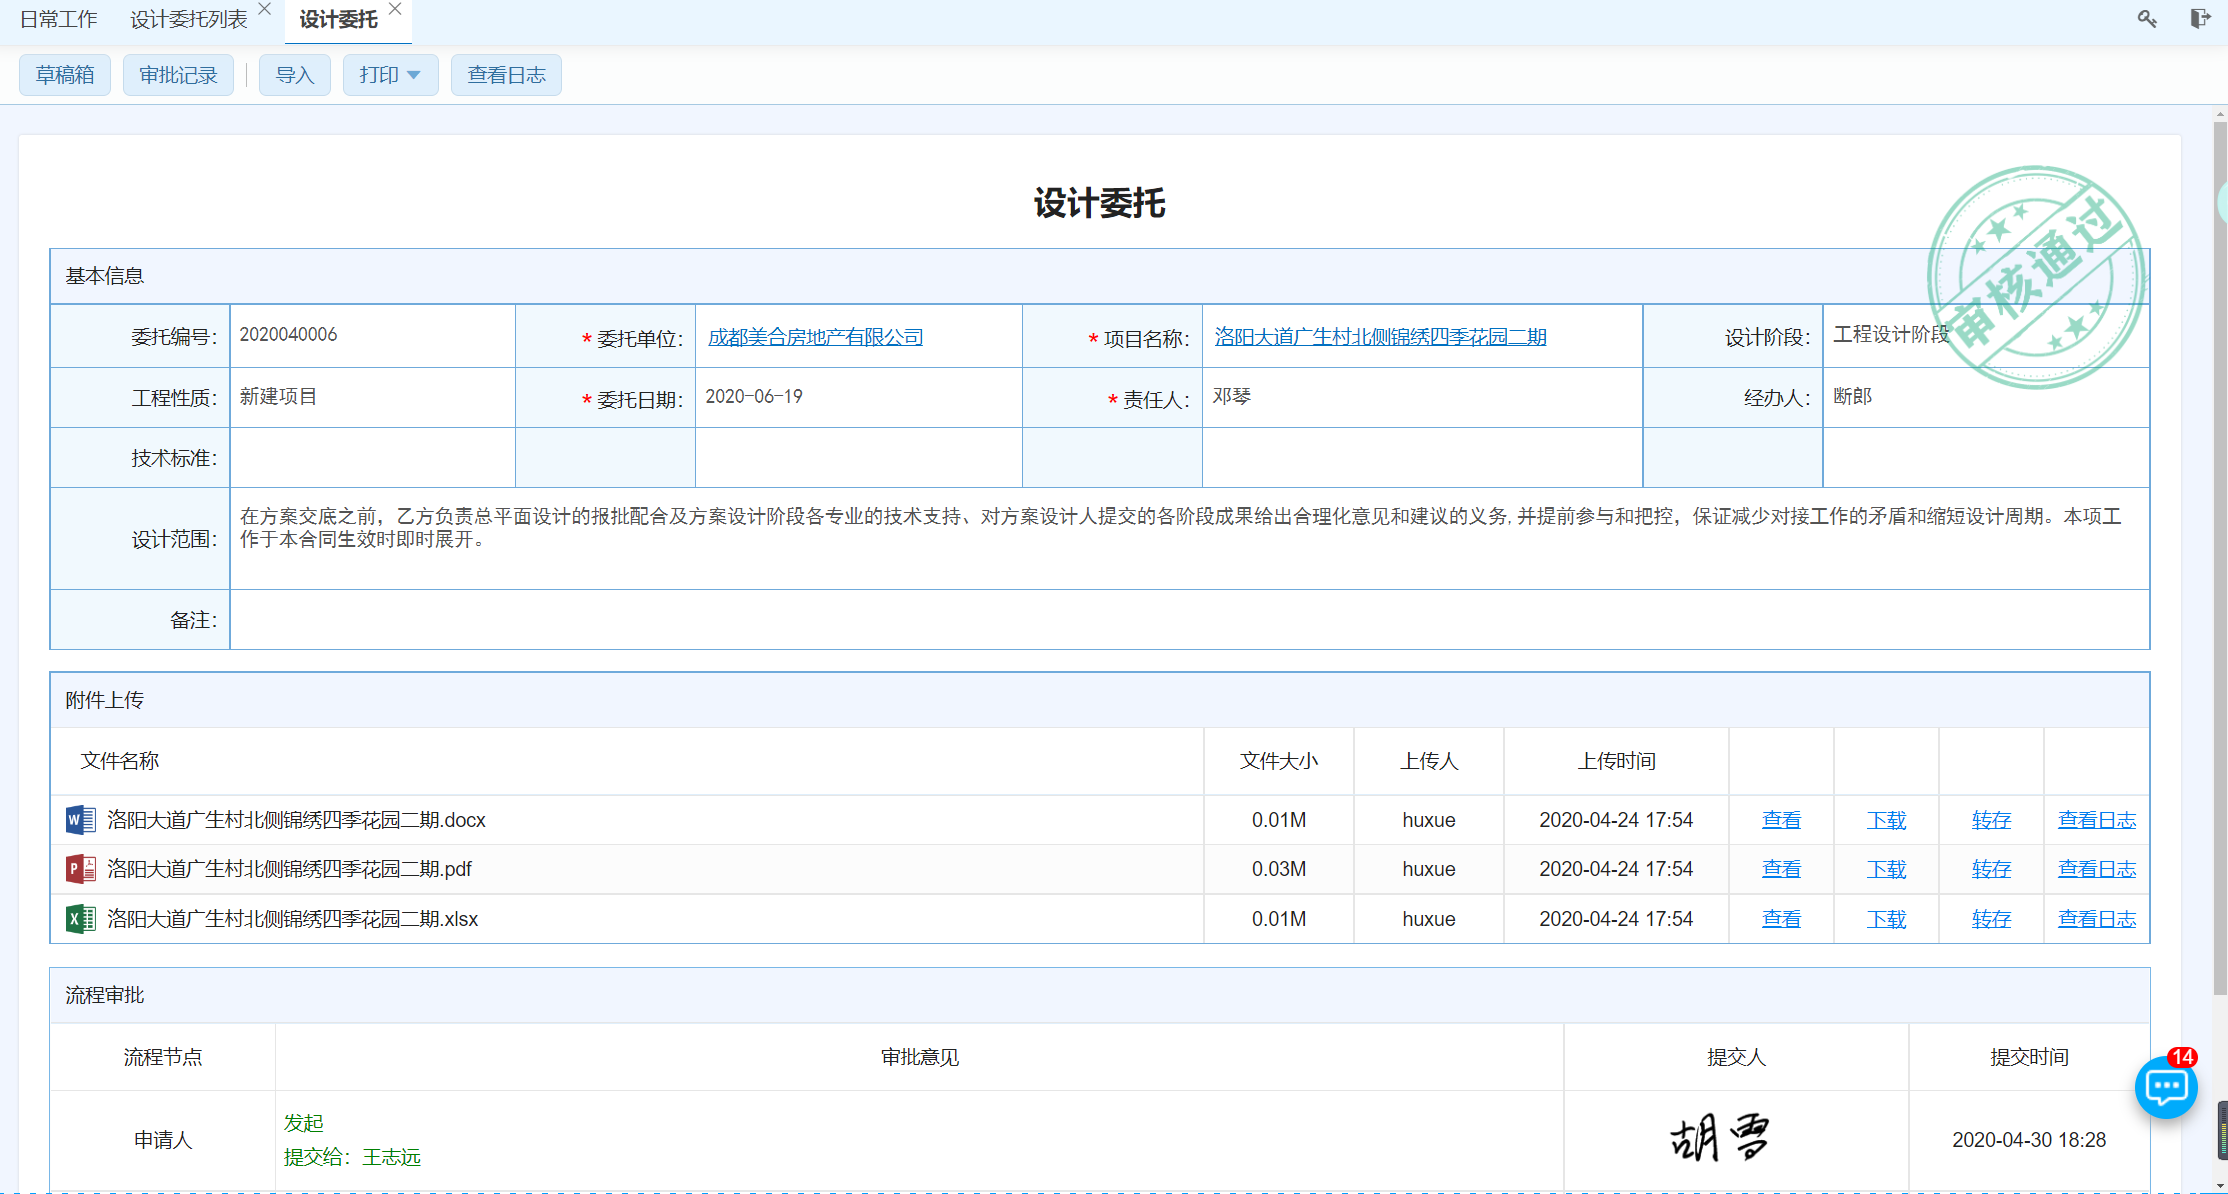Switch to the 日常工作 tab
This screenshot has height=1194, width=2228.
pos(59,20)
